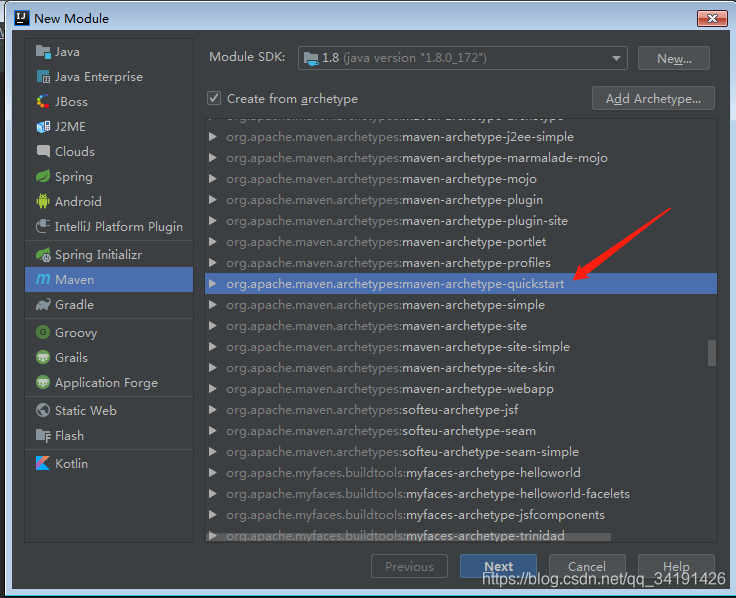
Task: Select maven-archetype-site-skin row
Action: pos(461,368)
